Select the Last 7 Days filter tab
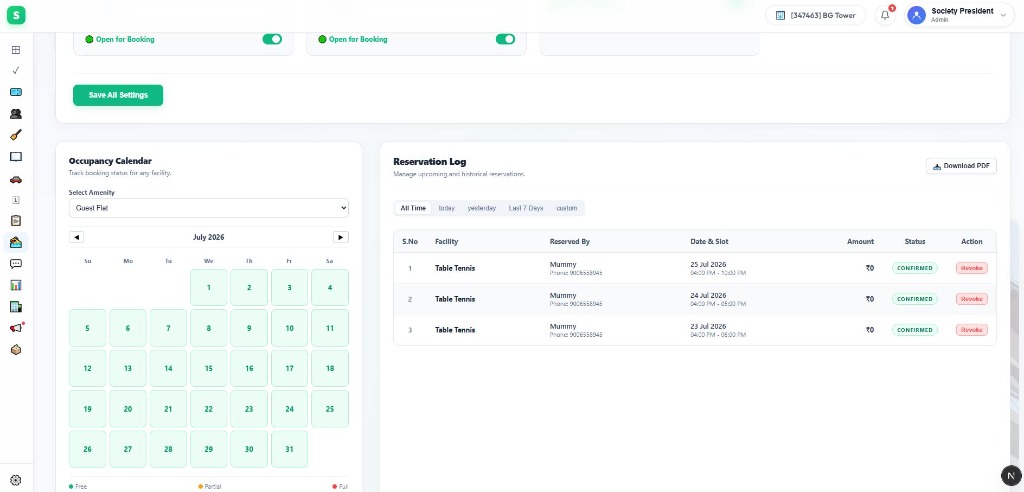The width and height of the screenshot is (1024, 492). tap(526, 208)
